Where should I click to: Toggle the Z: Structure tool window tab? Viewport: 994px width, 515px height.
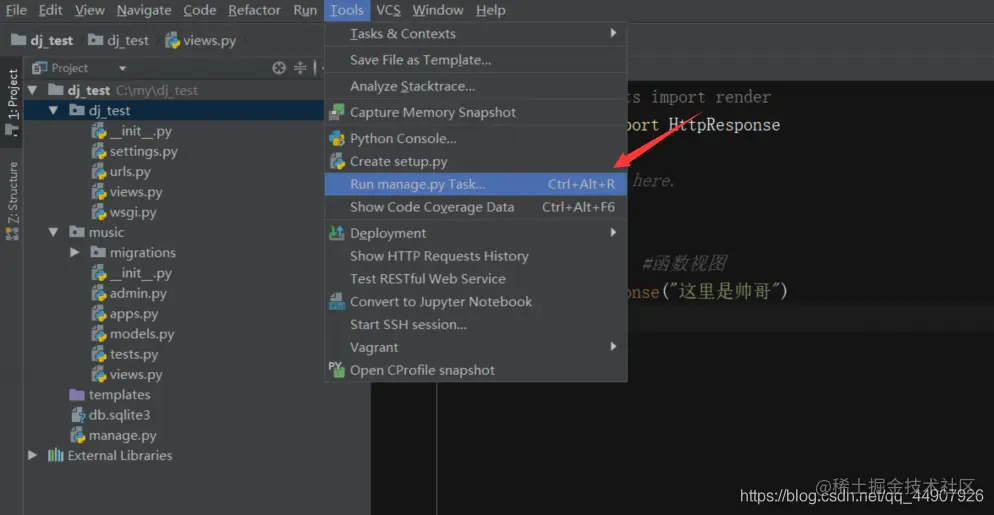click(11, 200)
